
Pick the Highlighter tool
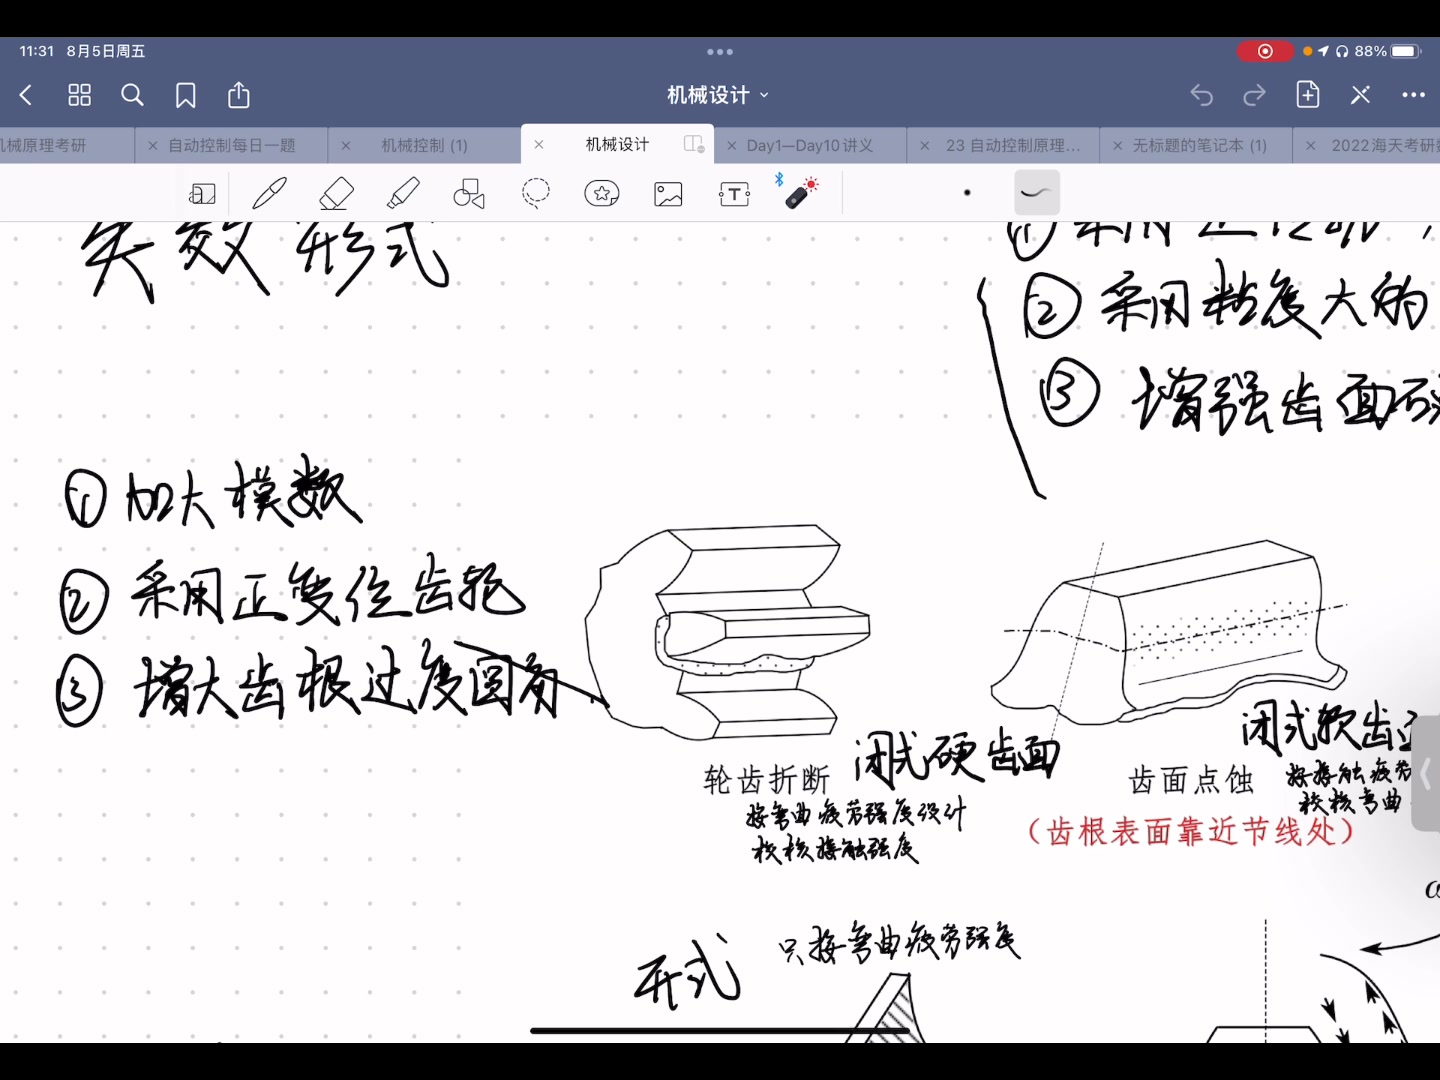pos(403,192)
